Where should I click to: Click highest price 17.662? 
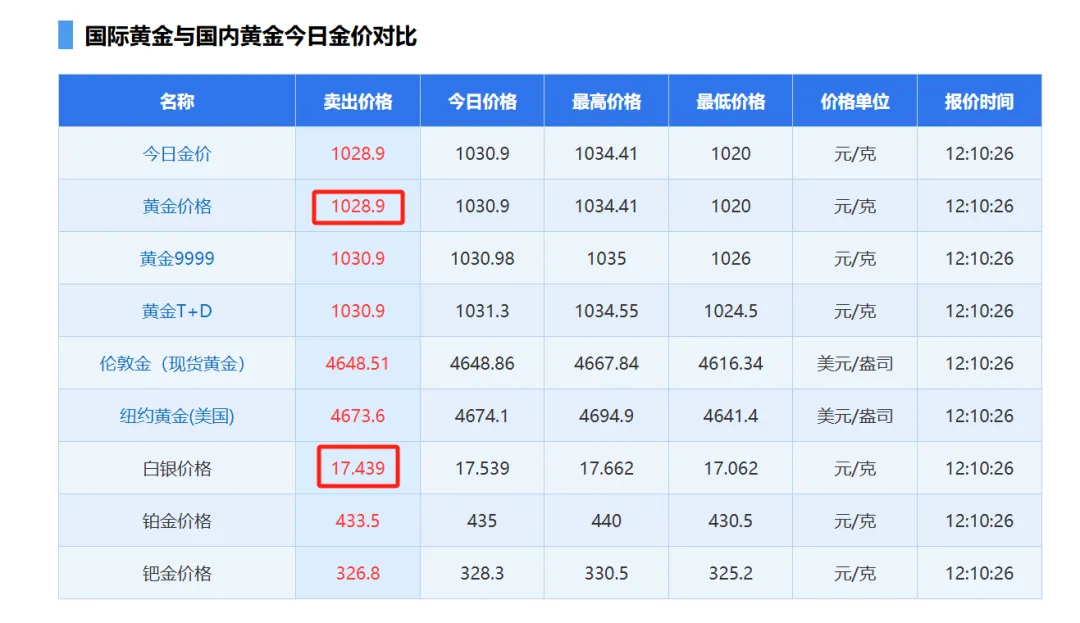[606, 468]
